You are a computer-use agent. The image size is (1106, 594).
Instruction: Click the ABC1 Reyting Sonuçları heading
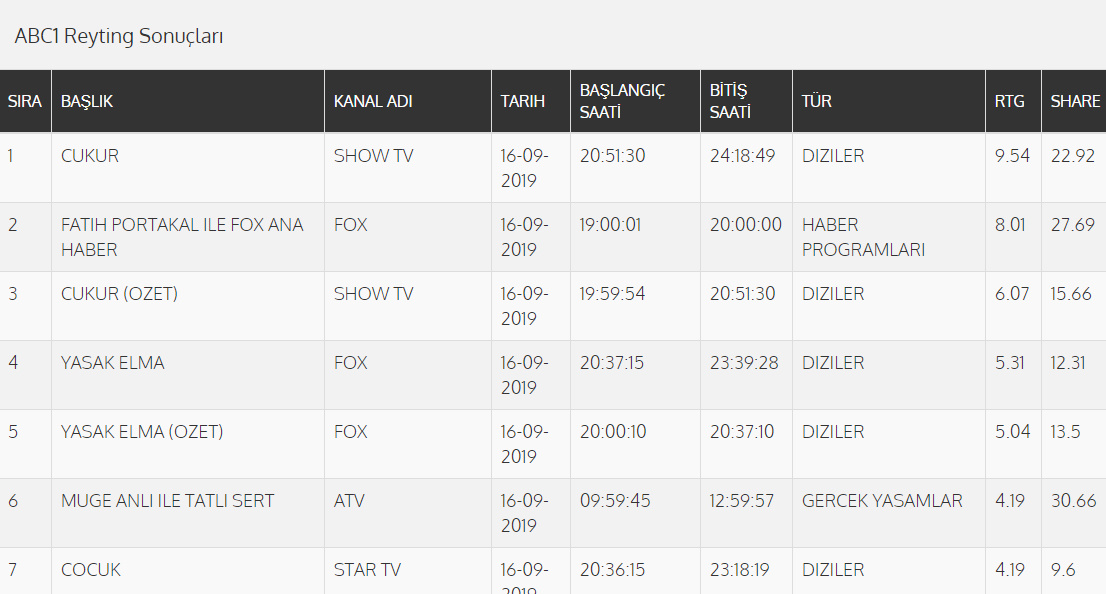pos(119,37)
